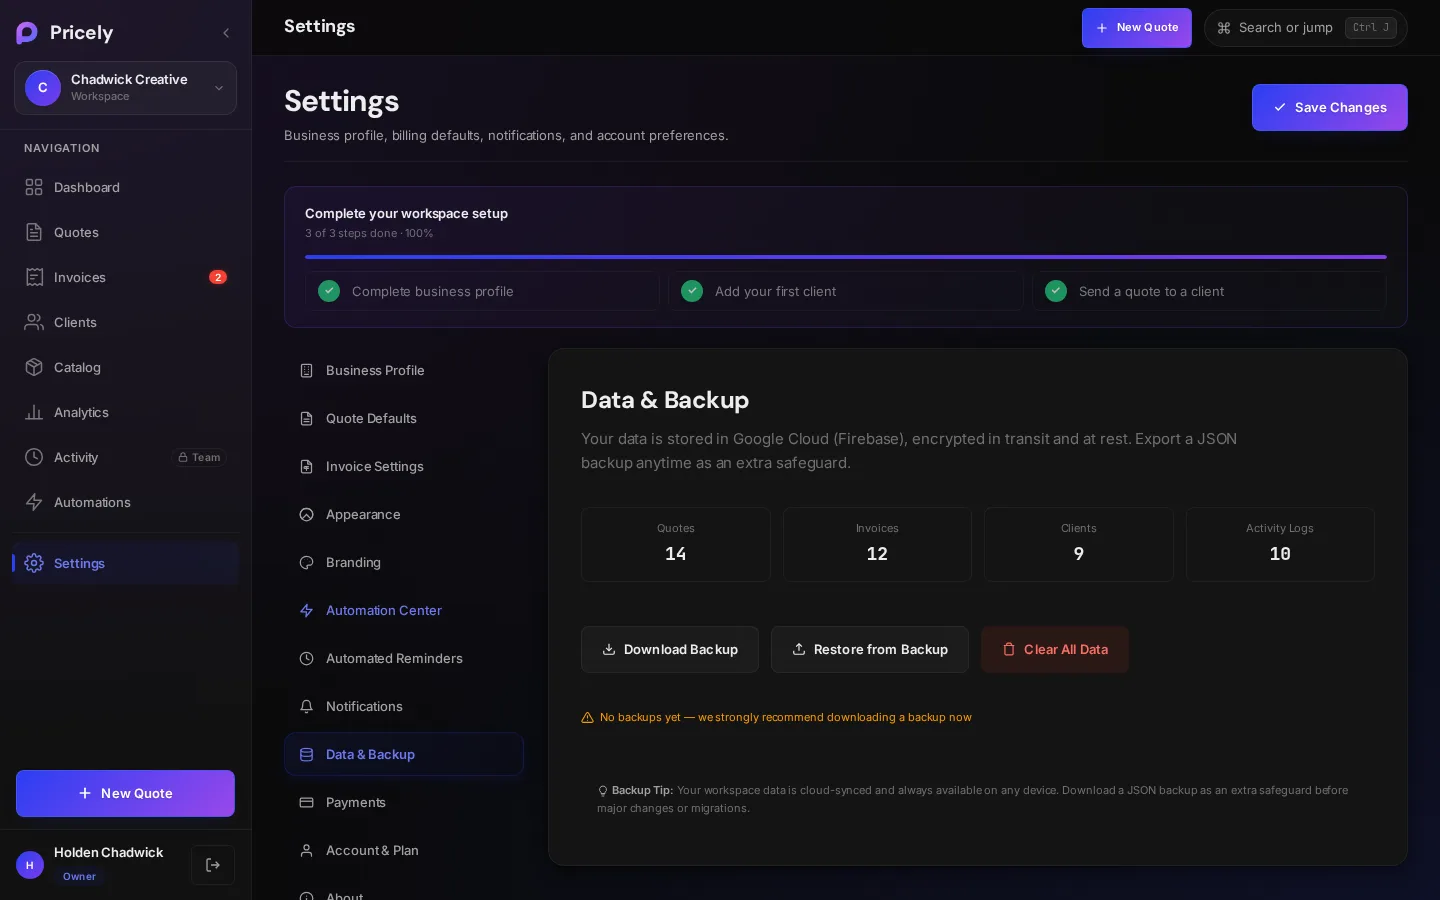
Task: Open the Account & Plan tab
Action: click(x=404, y=850)
